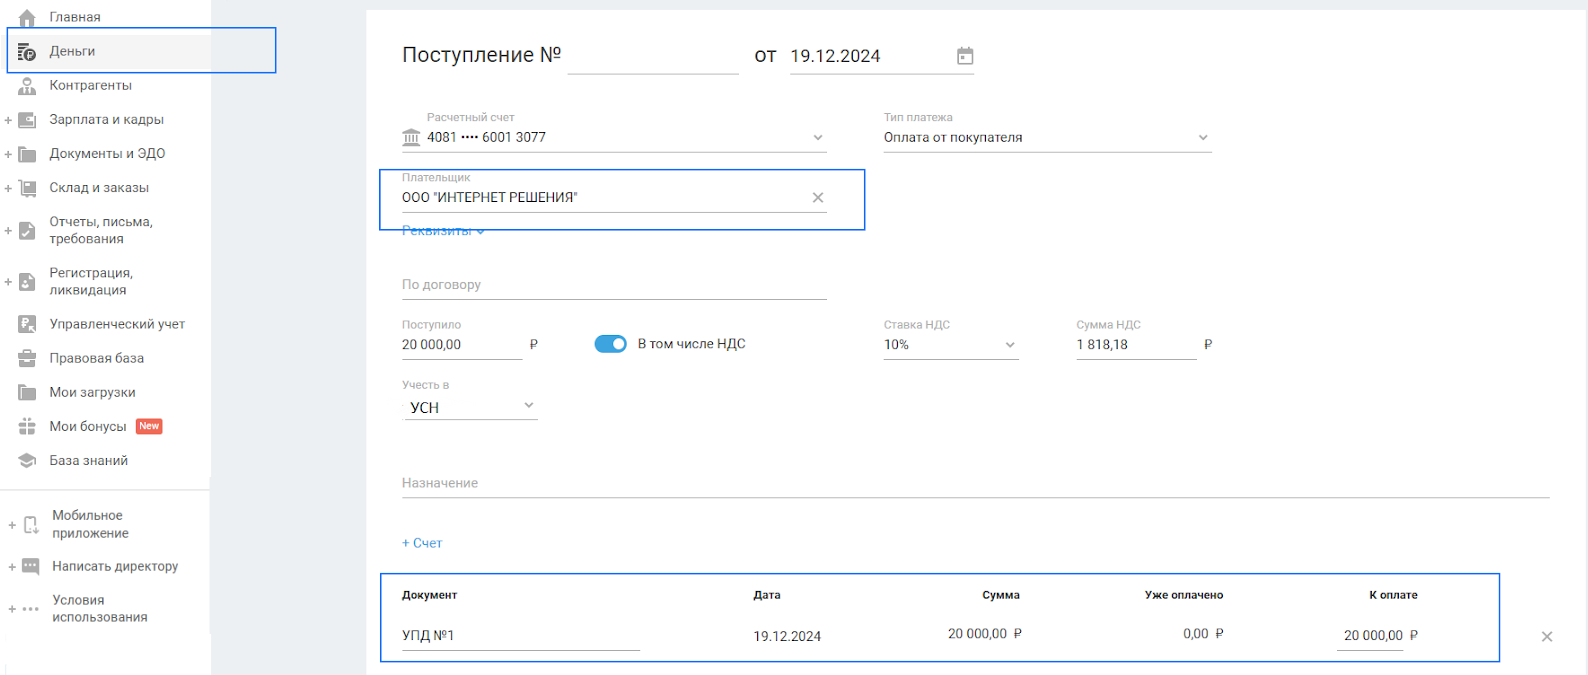Viewport: 1588px width, 675px height.
Task: Click the + Счет link
Action: click(422, 543)
